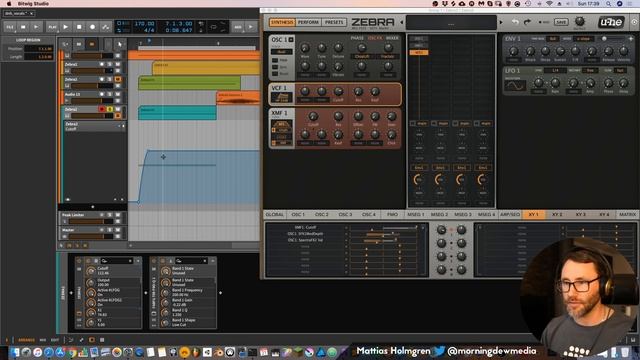Select the MIXER tab in OSC 1
The image size is (640, 360).
(x=392, y=38)
